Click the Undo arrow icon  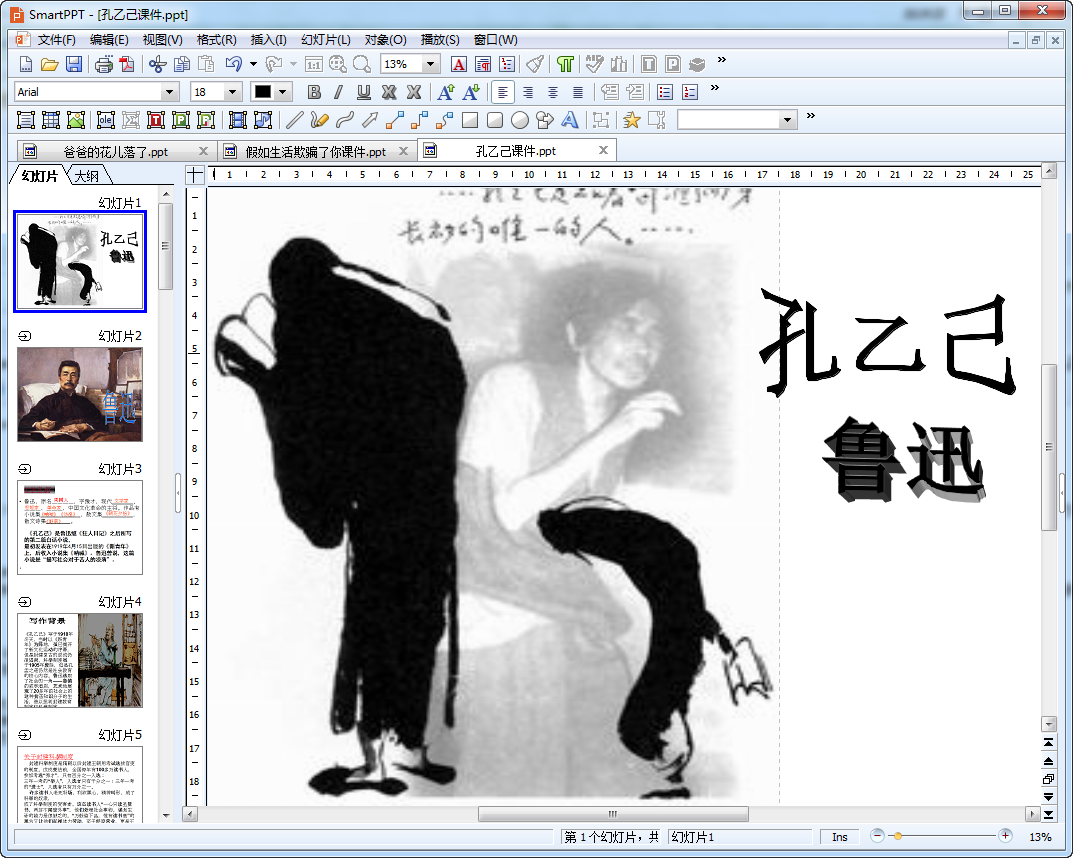coord(234,64)
